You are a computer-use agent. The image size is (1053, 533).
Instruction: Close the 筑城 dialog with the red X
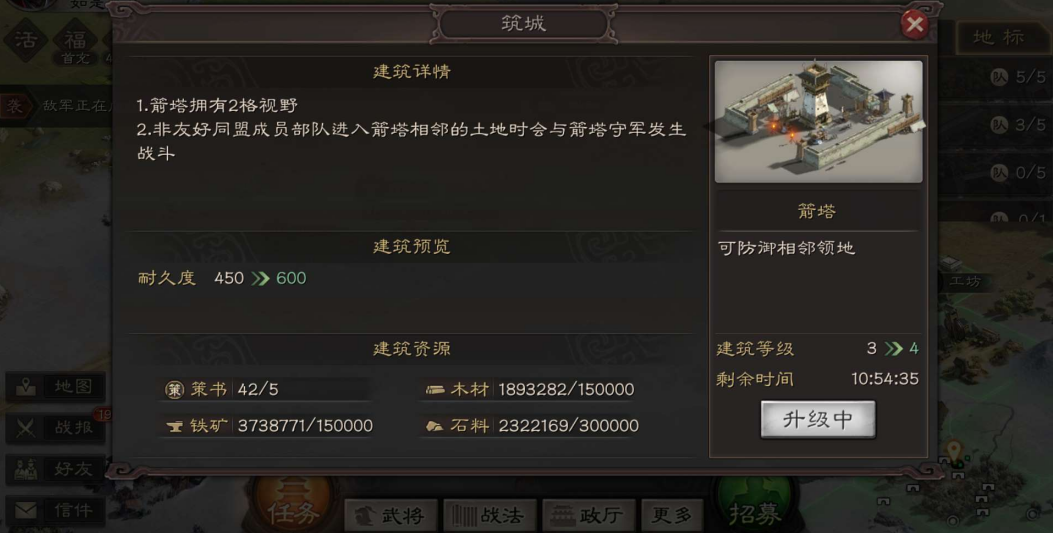[x=914, y=25]
